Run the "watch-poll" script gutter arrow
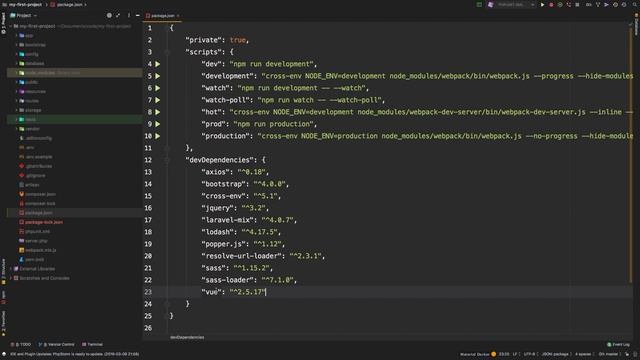 [158, 100]
